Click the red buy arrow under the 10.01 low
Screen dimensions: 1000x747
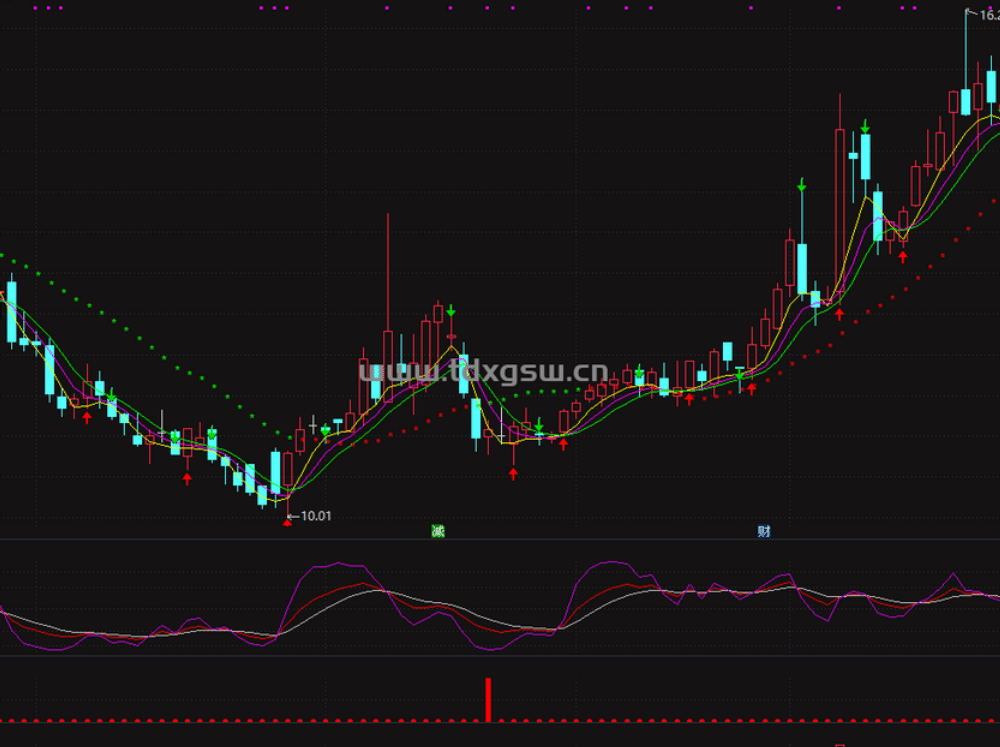click(287, 523)
